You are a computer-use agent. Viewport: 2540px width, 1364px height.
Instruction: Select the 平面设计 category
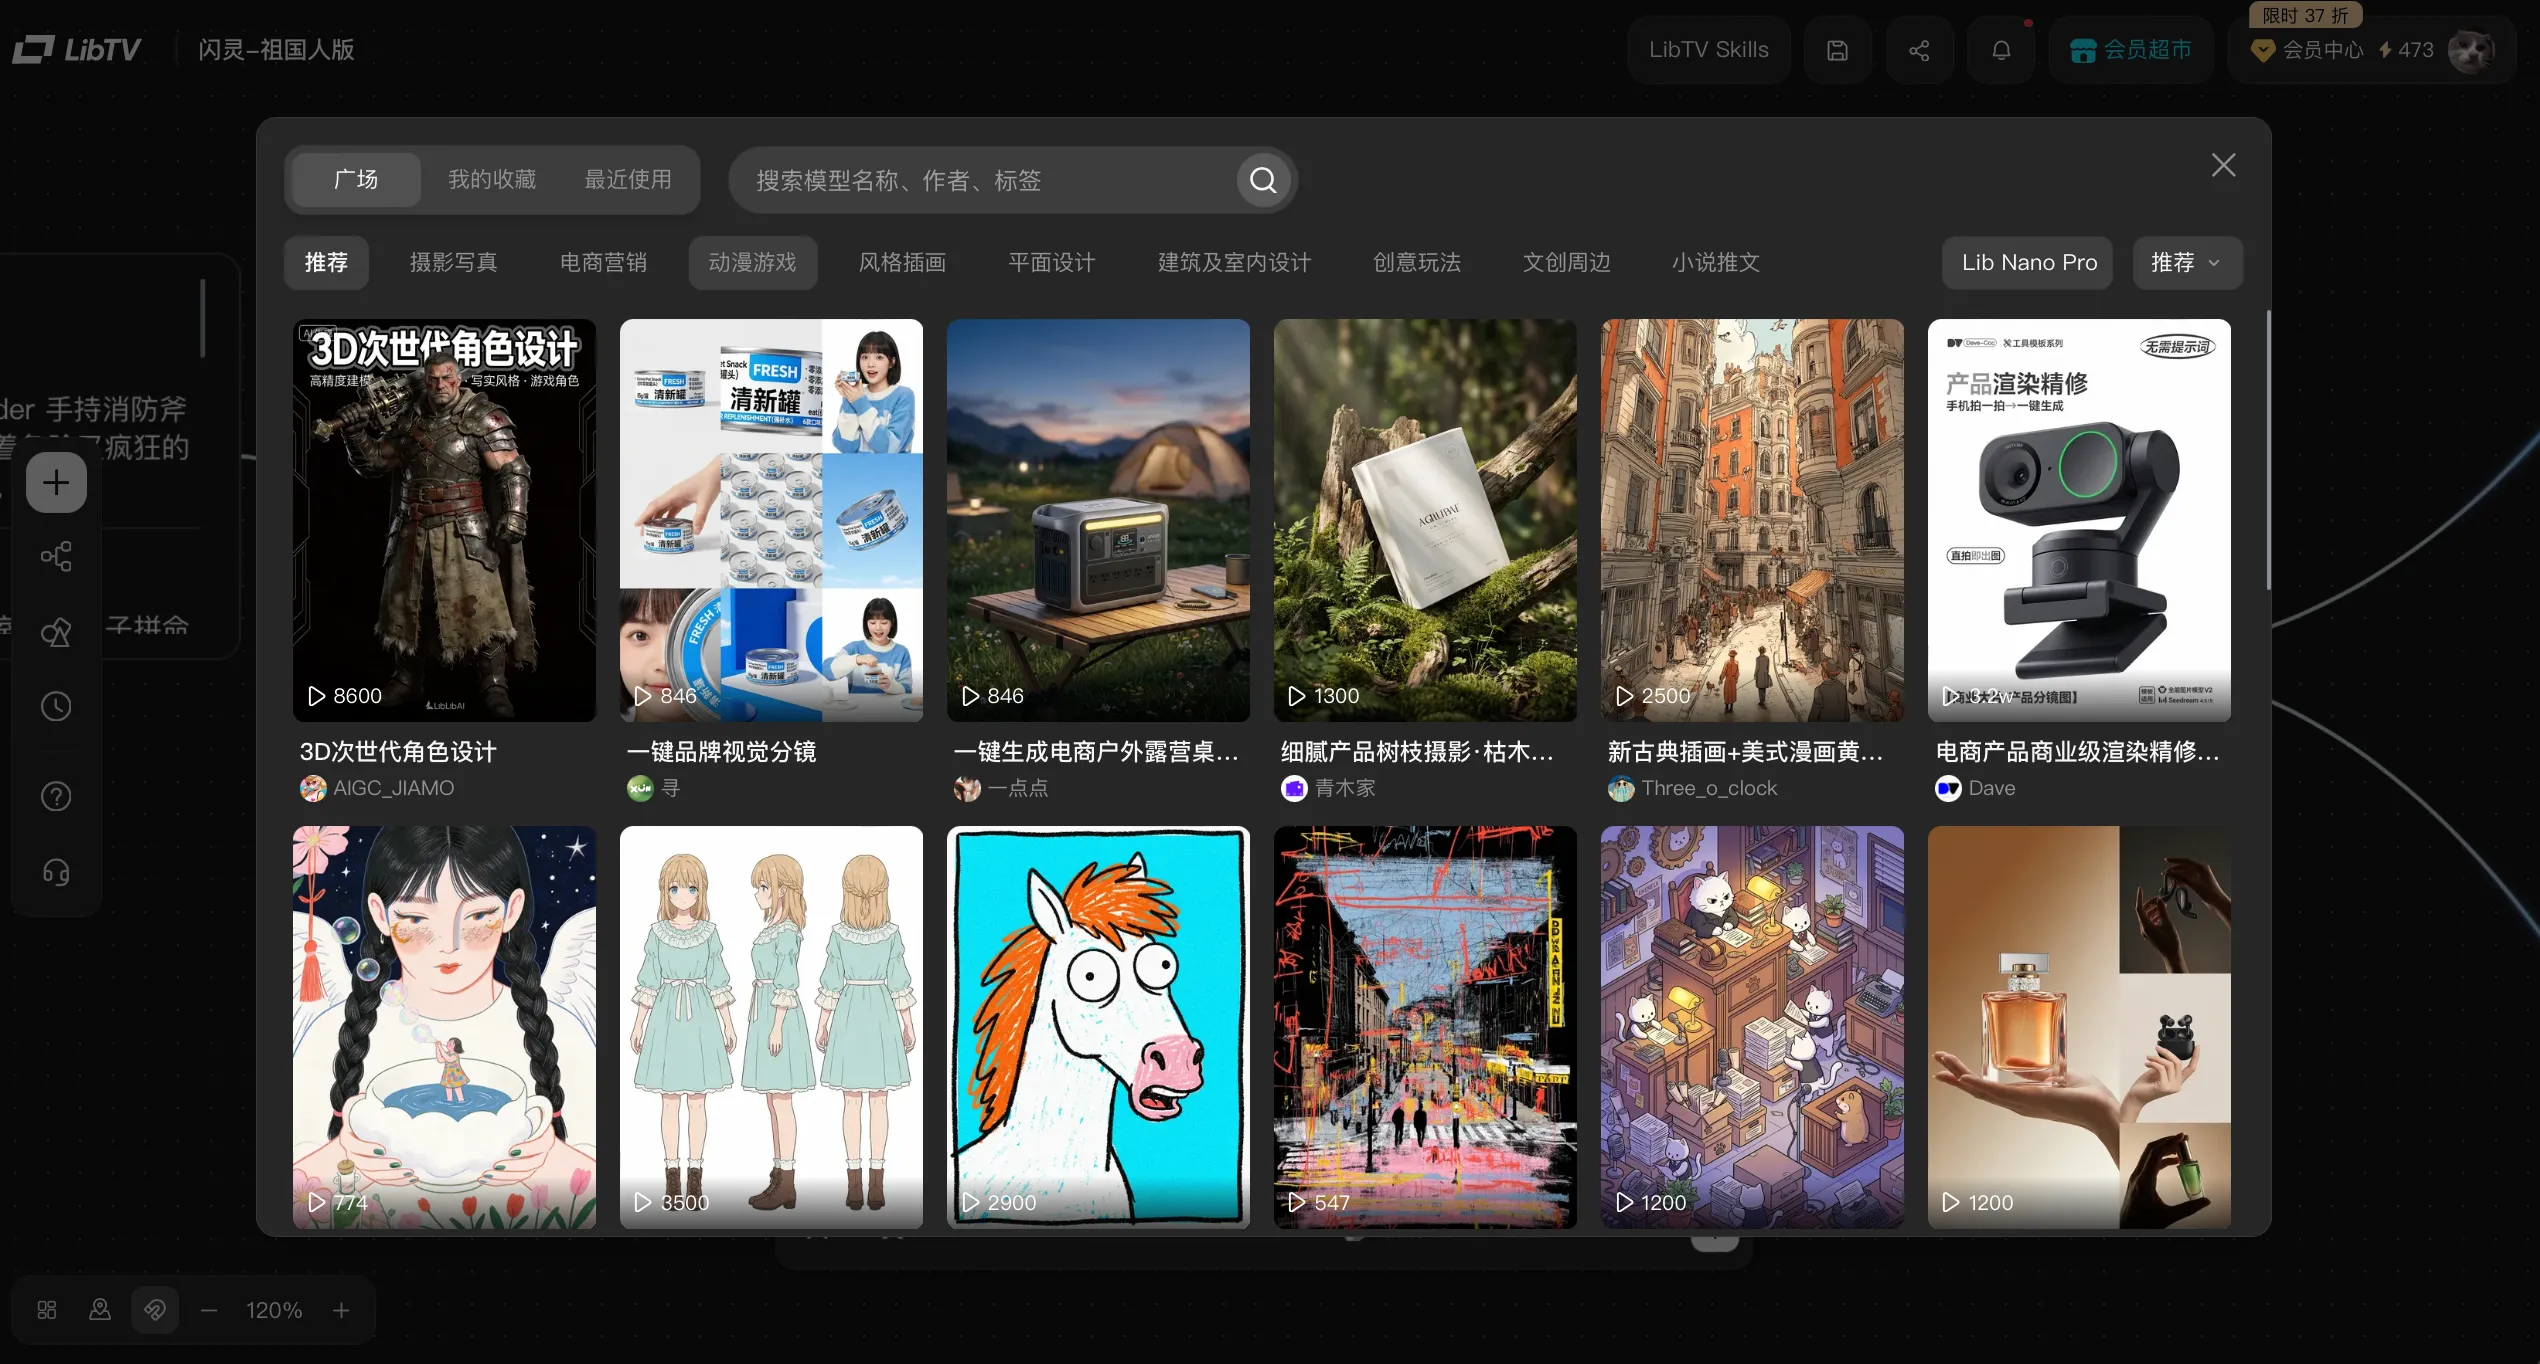tap(1052, 263)
